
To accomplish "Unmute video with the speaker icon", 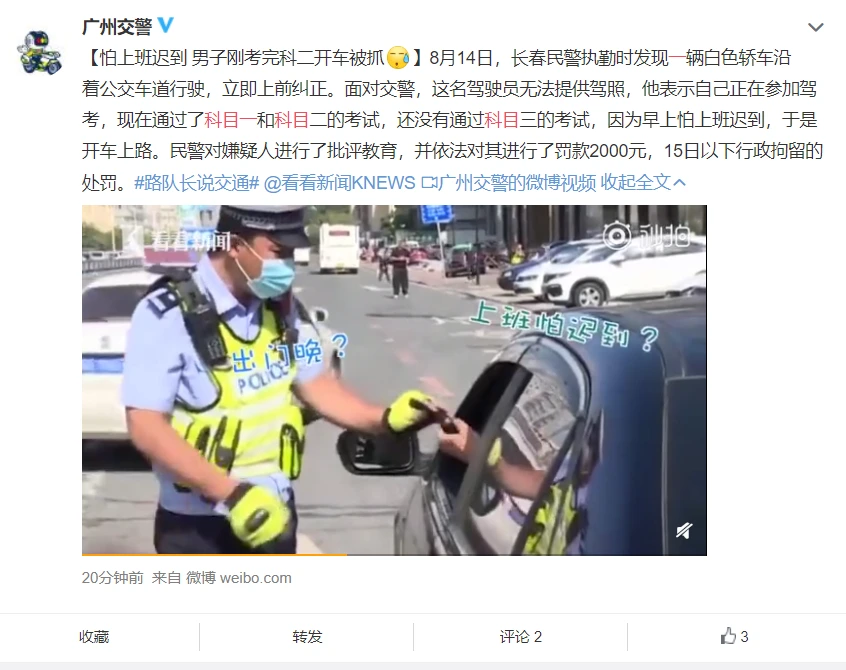I will [684, 531].
